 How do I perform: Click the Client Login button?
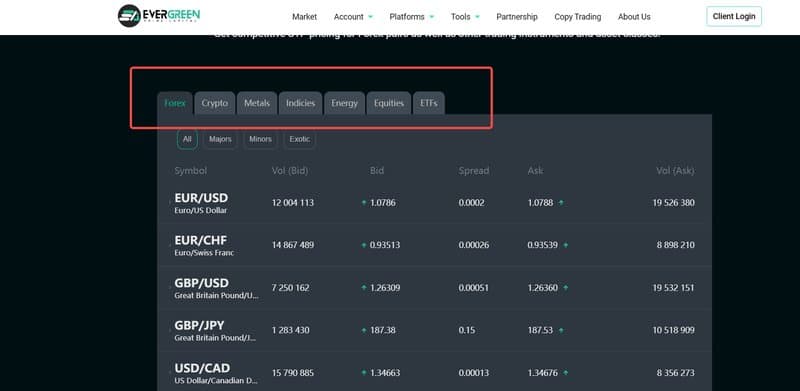pos(734,16)
